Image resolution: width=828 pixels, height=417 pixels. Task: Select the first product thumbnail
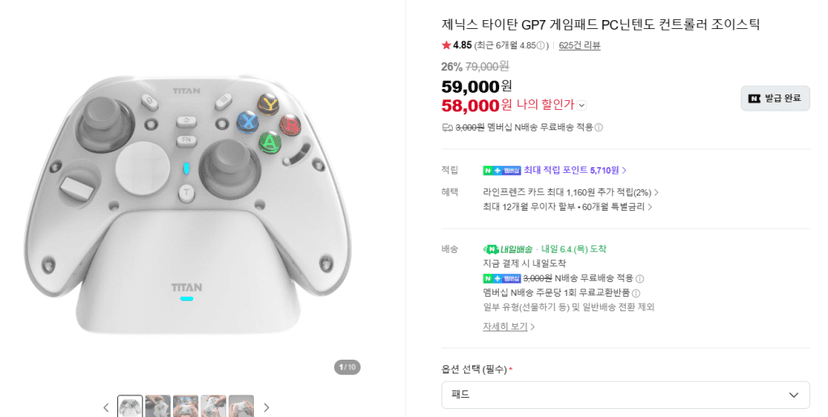pyautogui.click(x=130, y=406)
